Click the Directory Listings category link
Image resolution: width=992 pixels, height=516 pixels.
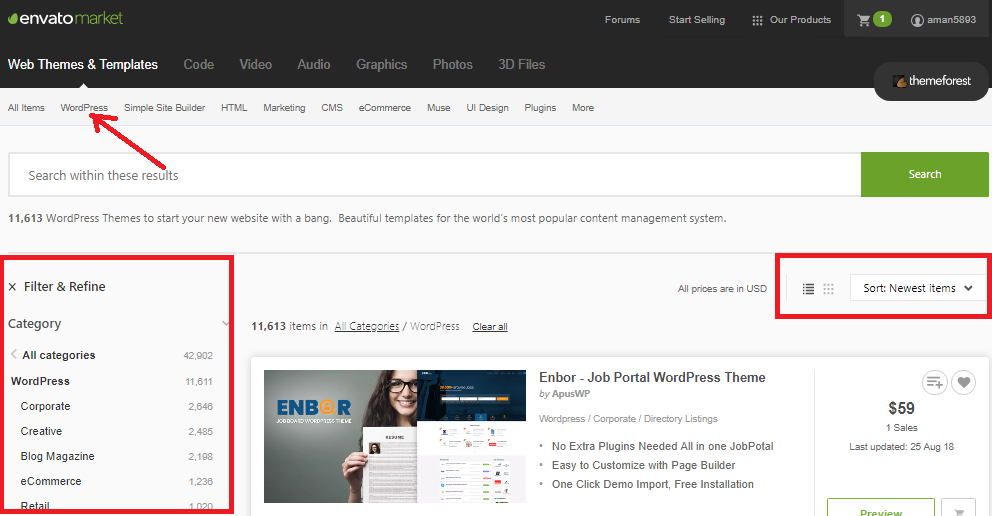tap(681, 419)
